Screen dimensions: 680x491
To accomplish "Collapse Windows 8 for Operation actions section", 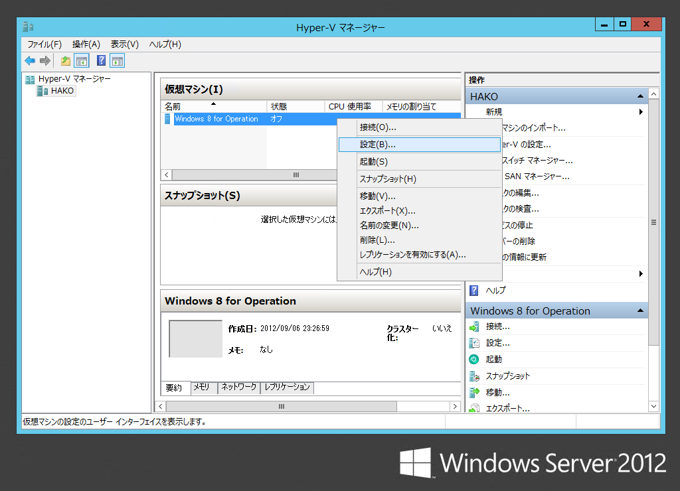I will 640,311.
